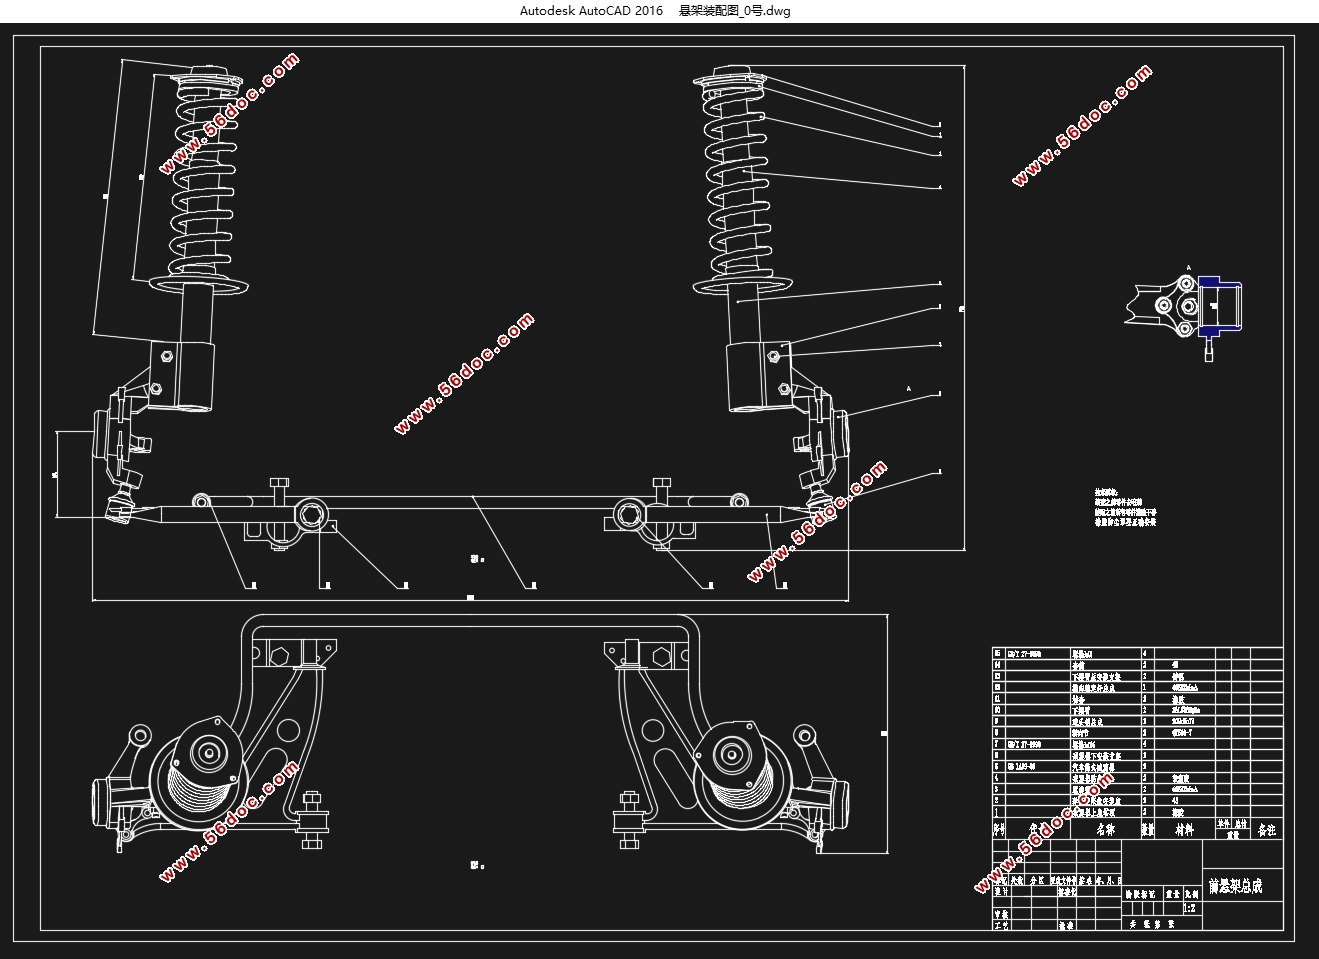Click the 1:2 scale cell in title block
Viewport: 1319px width, 959px height.
click(1191, 909)
